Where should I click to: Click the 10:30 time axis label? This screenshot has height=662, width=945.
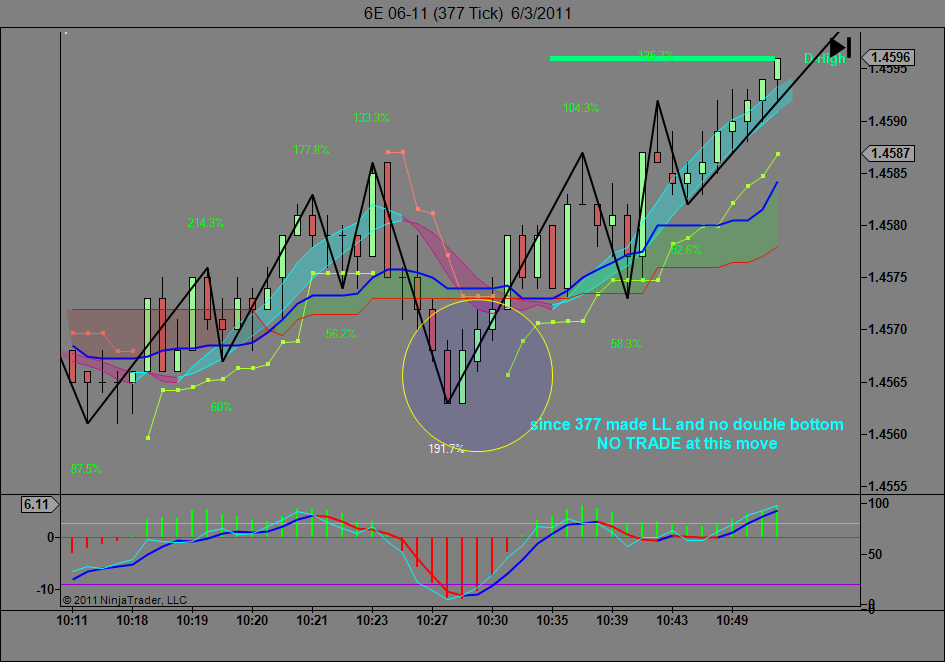click(x=492, y=620)
